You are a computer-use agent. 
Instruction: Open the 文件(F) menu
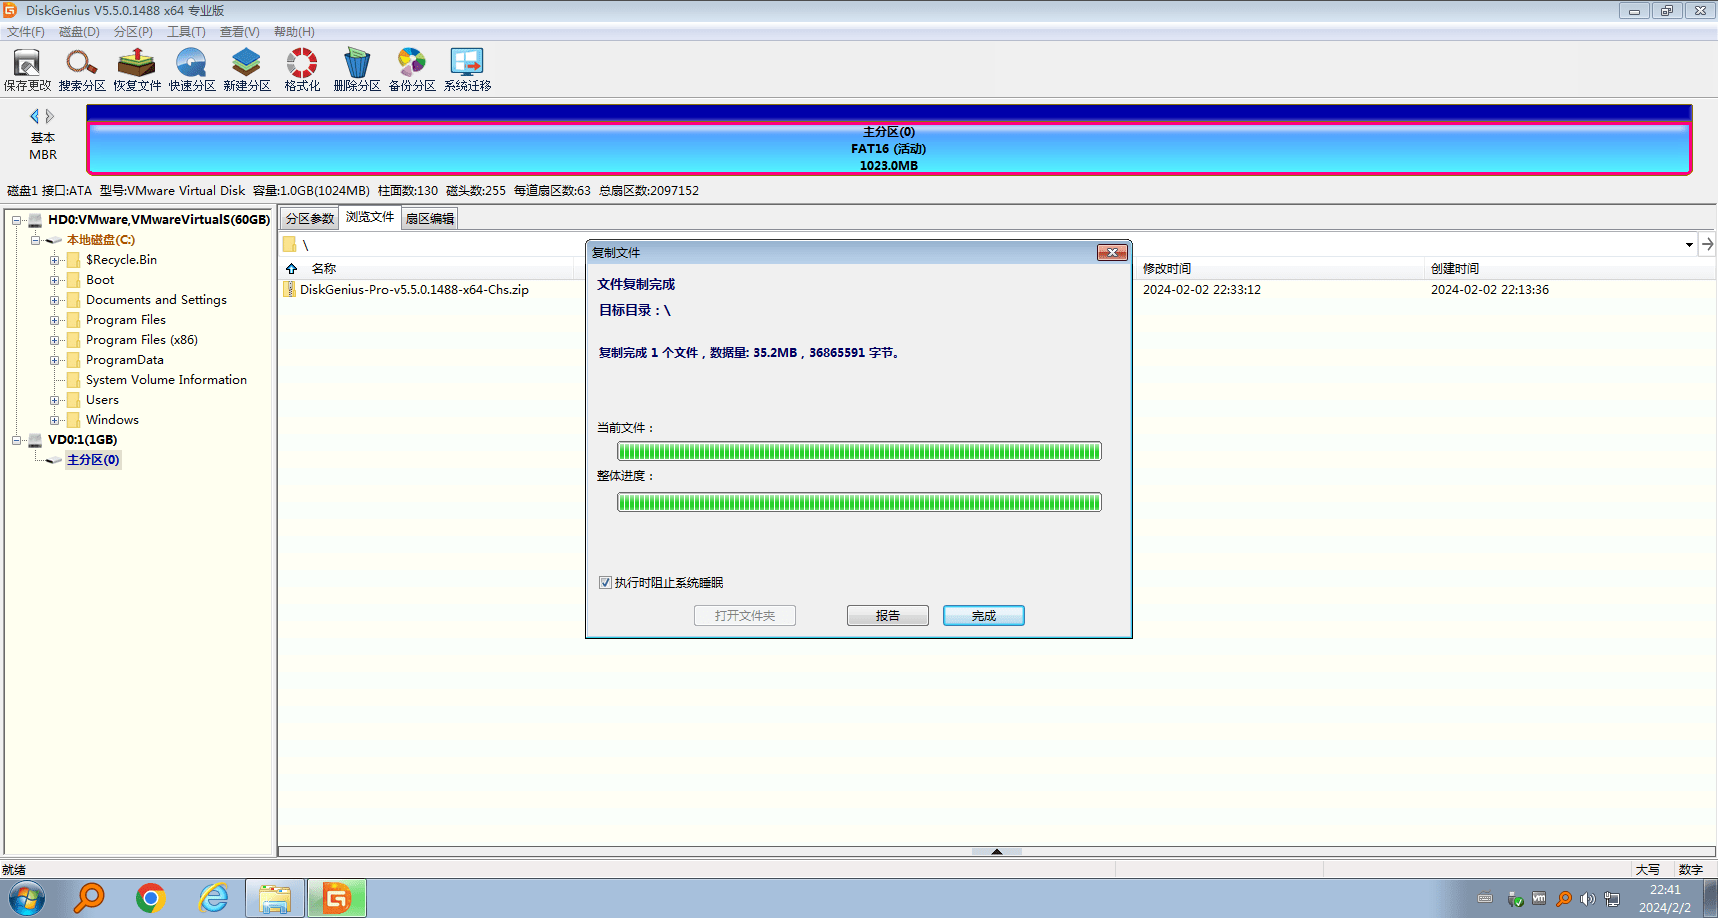pos(26,32)
